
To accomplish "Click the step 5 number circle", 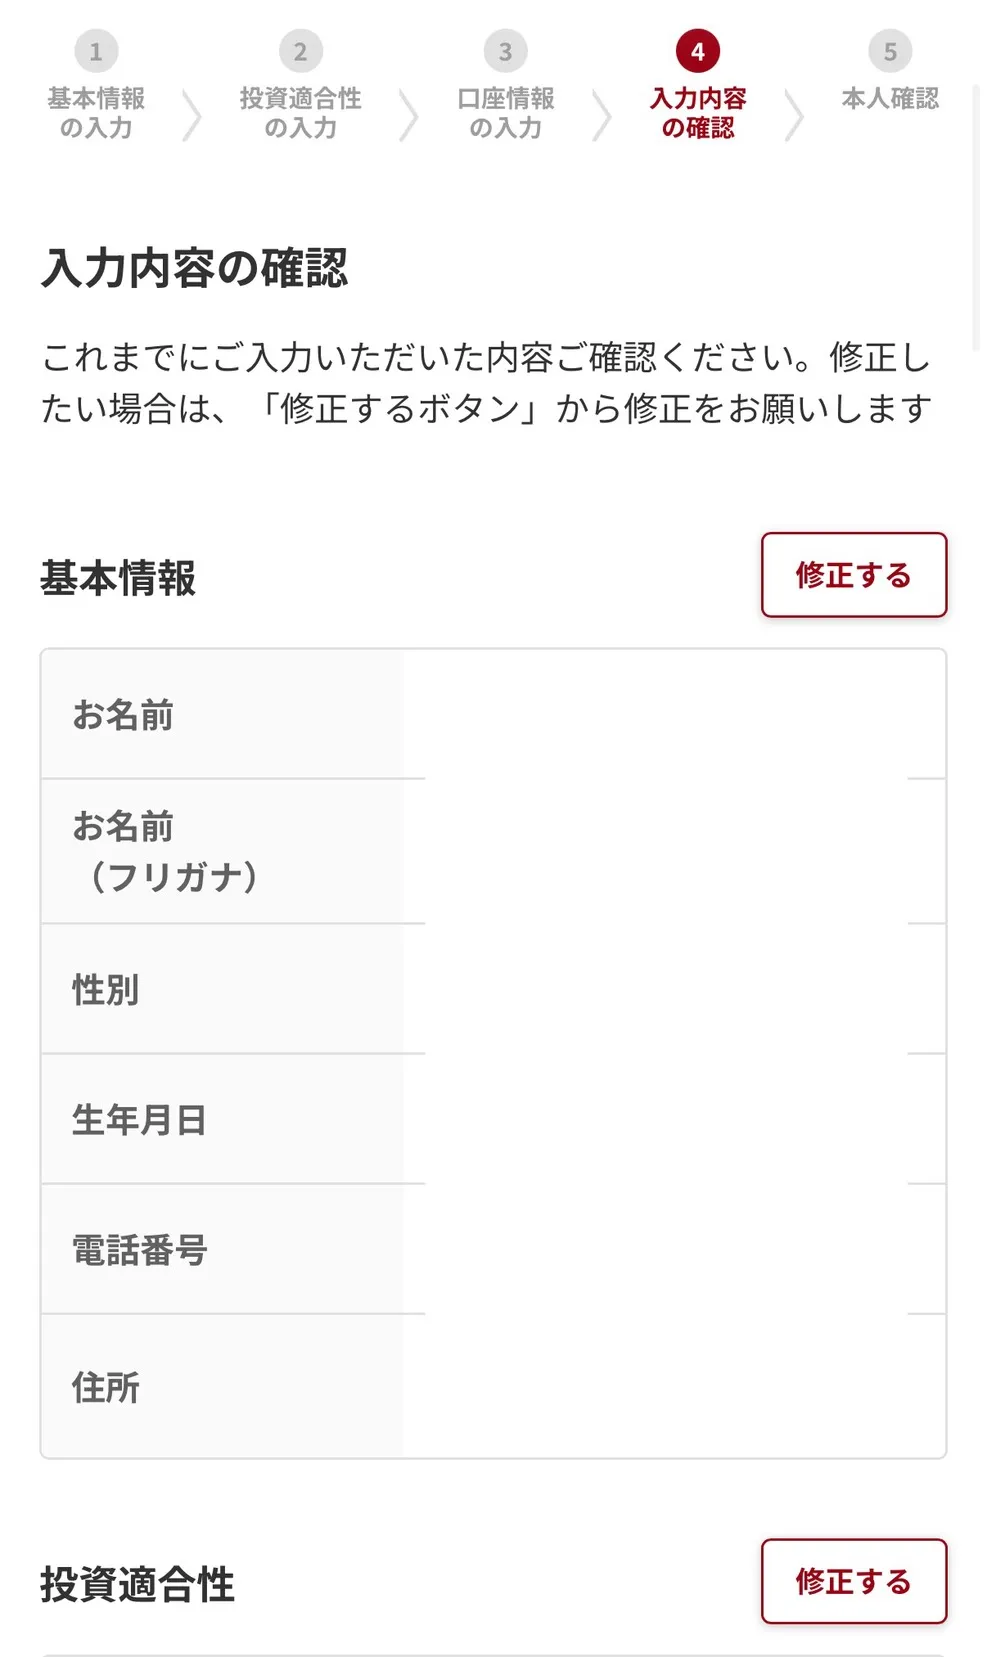I will (890, 51).
